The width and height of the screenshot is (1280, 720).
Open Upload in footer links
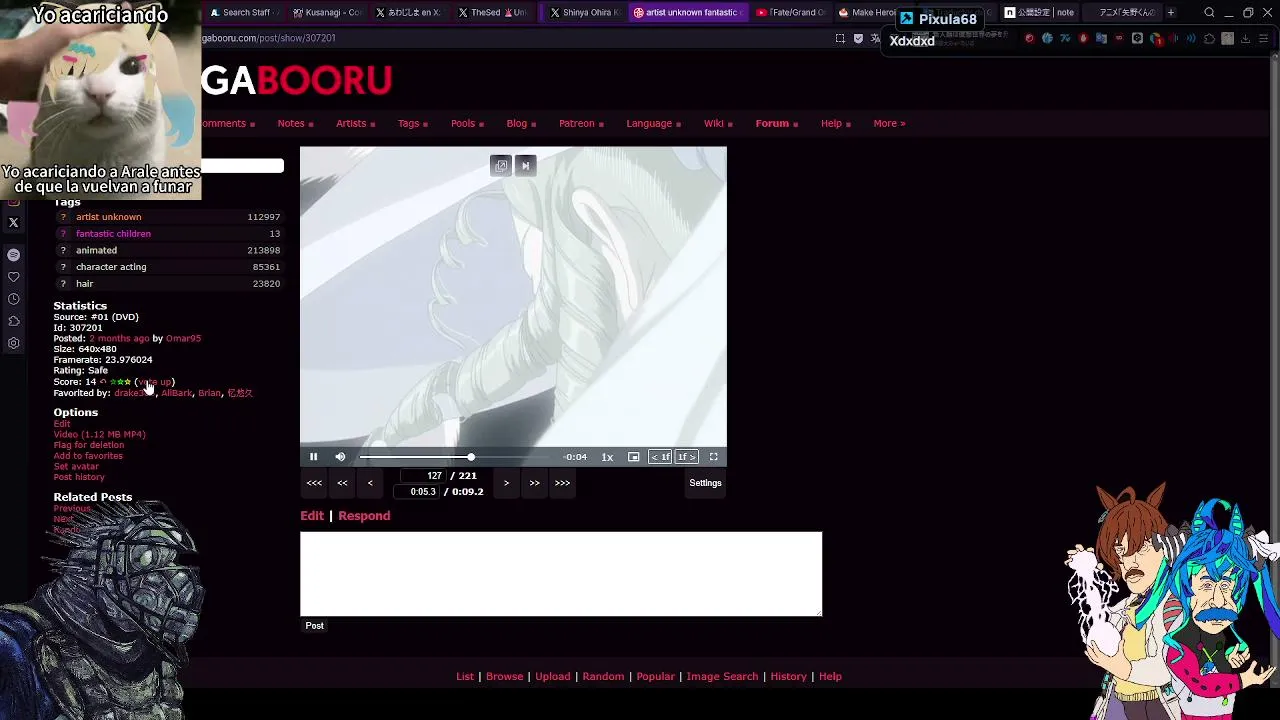(552, 677)
